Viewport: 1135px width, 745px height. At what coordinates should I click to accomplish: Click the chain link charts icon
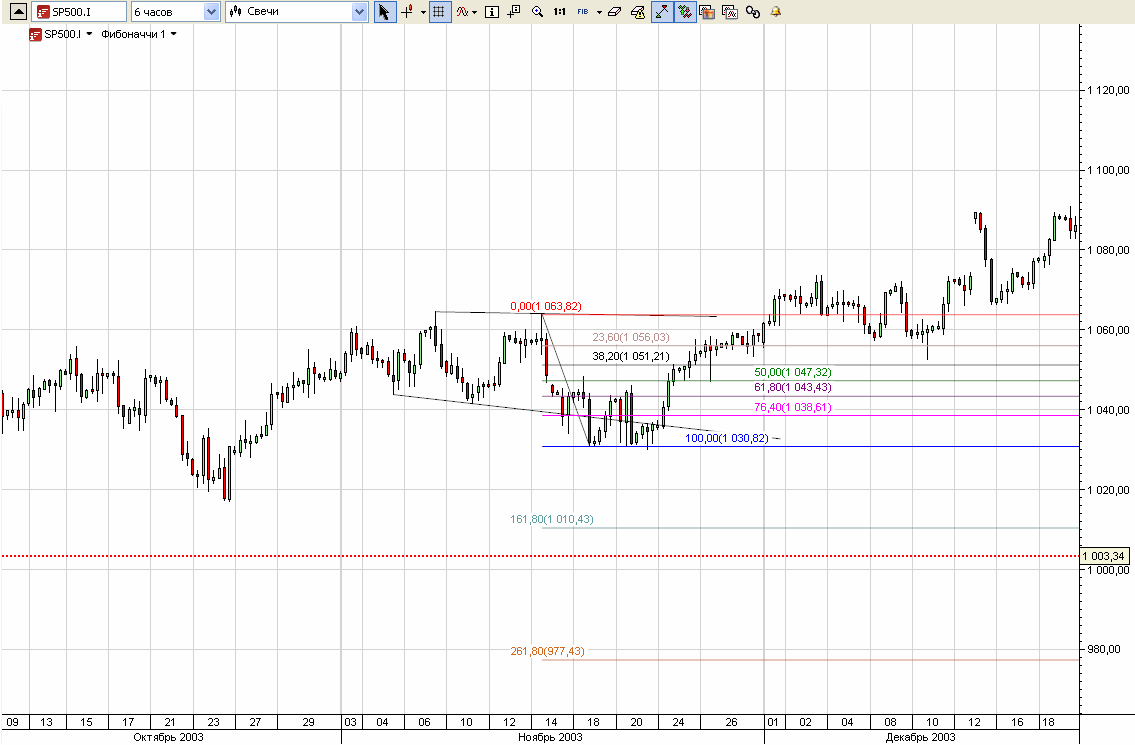tap(753, 12)
